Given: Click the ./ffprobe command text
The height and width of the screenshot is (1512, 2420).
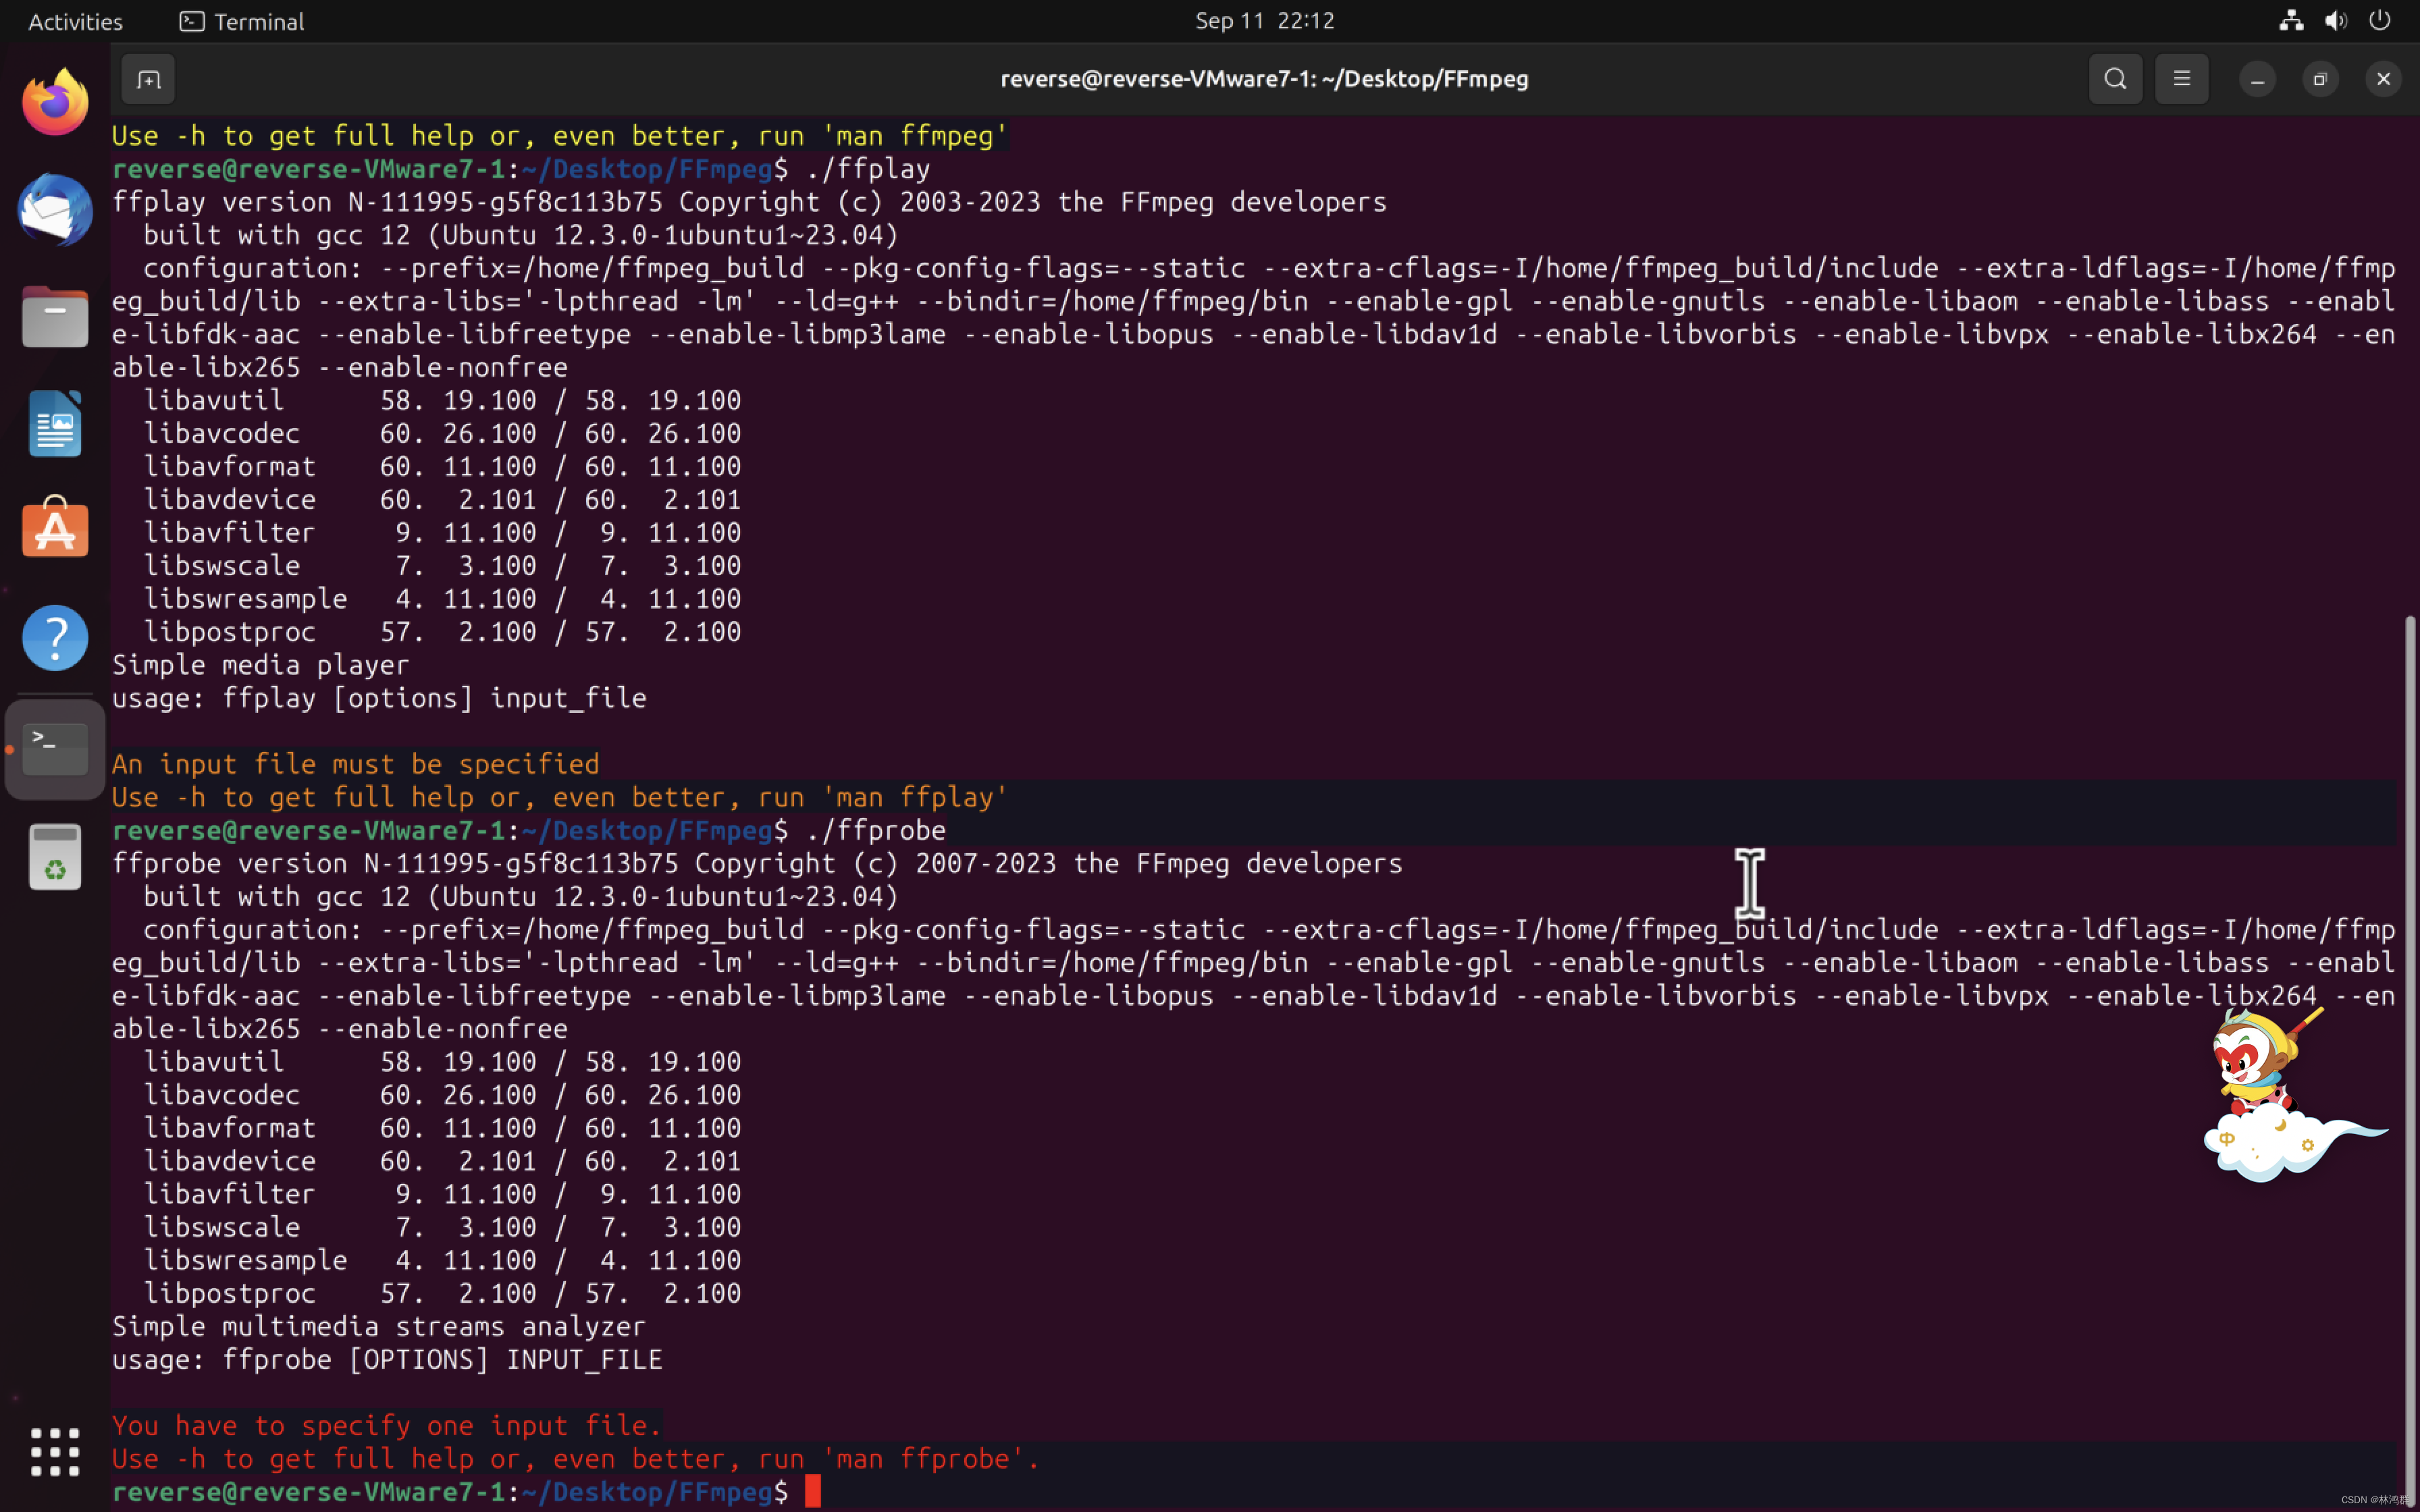Looking at the screenshot, I should 876,830.
